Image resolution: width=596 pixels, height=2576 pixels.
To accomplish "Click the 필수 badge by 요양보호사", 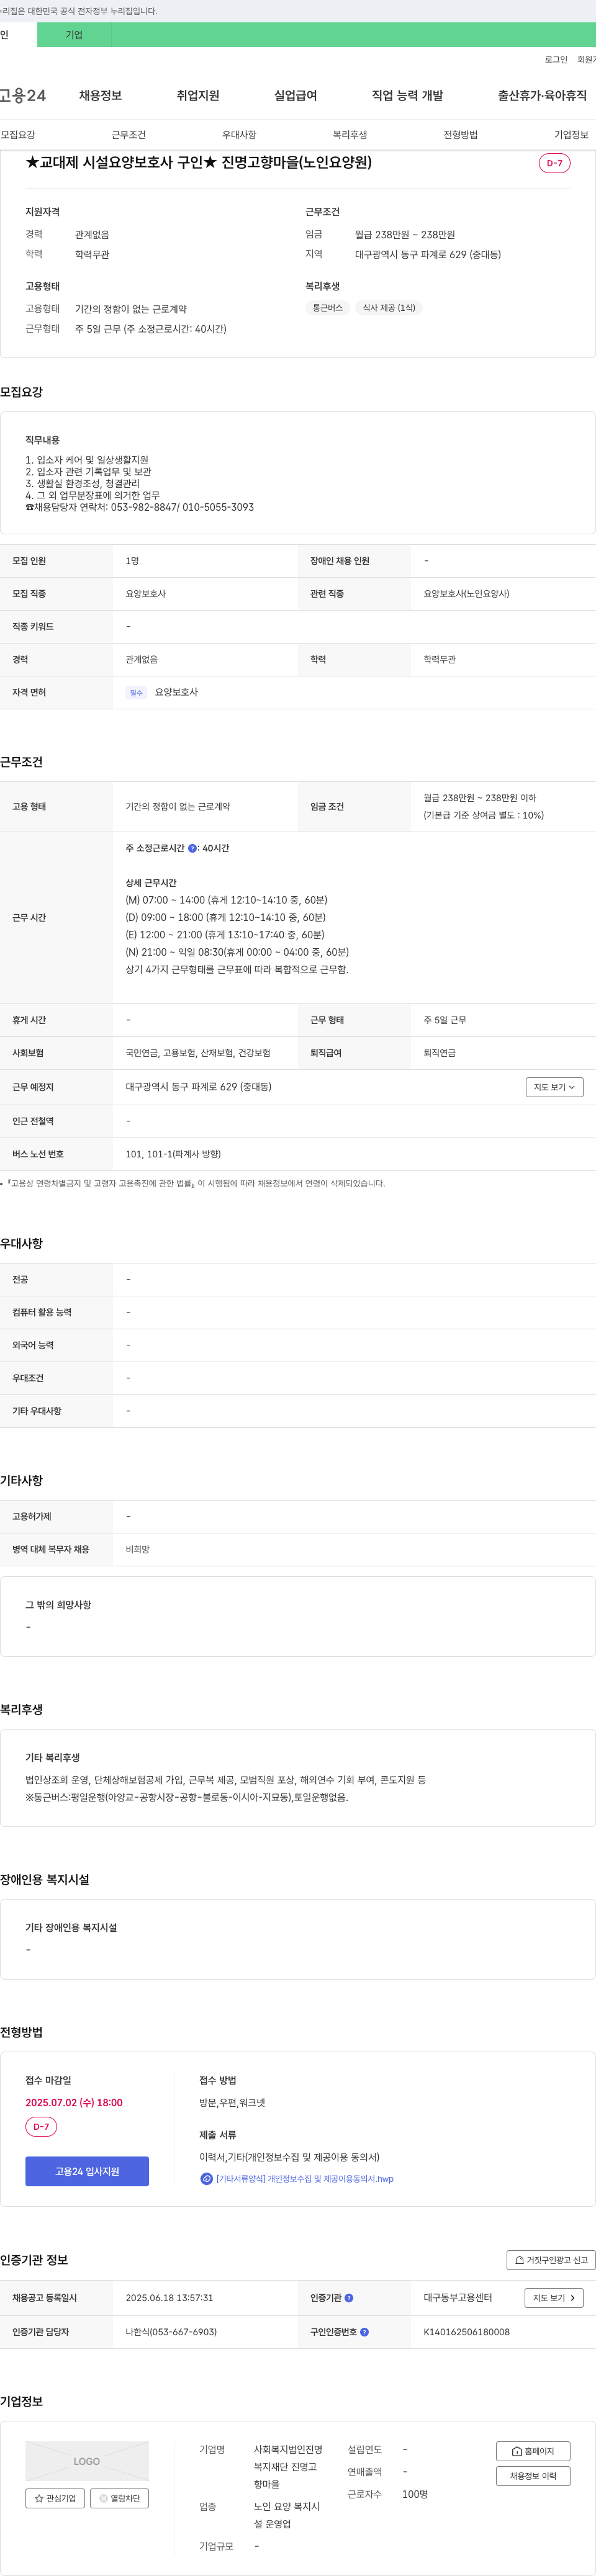I will click(136, 692).
